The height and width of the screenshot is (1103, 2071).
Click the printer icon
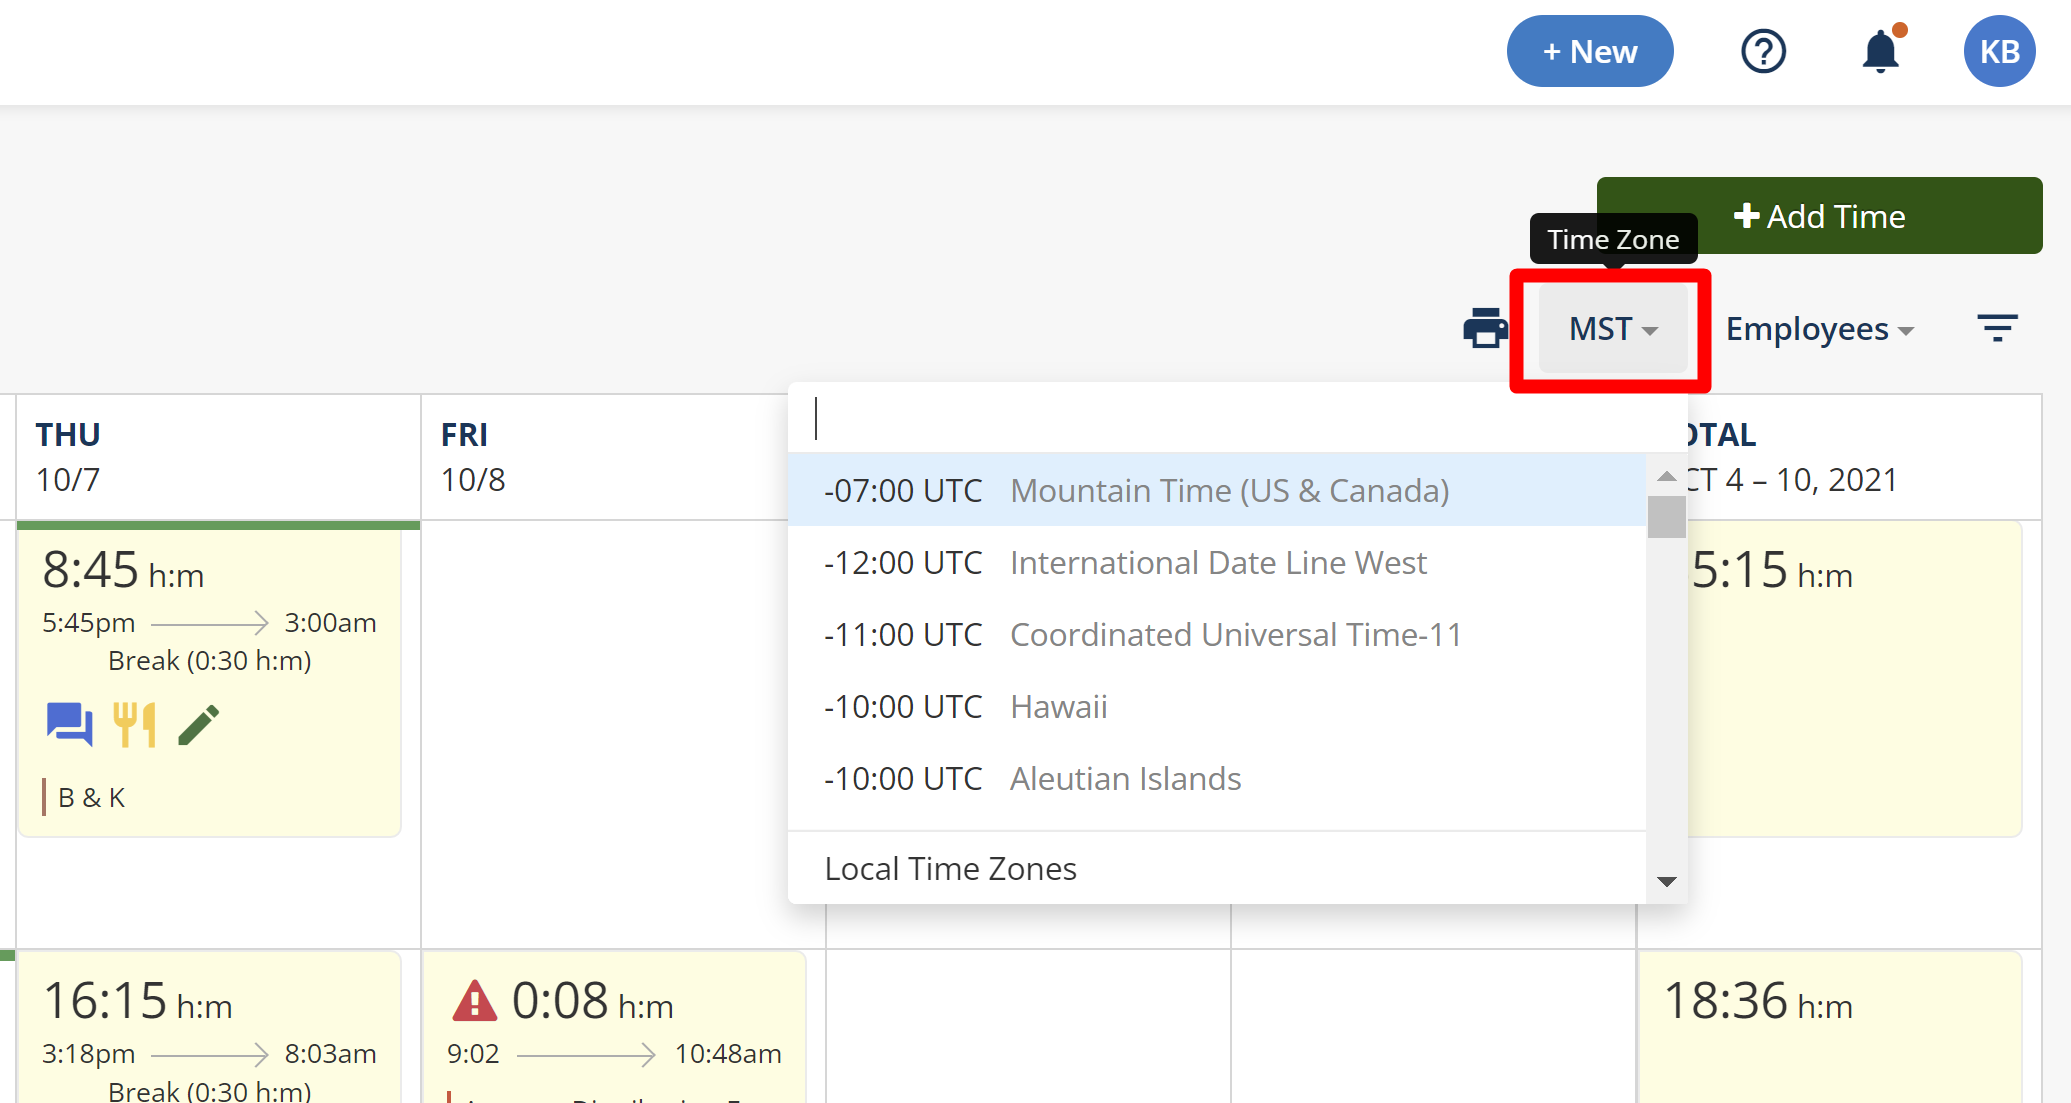(1485, 328)
